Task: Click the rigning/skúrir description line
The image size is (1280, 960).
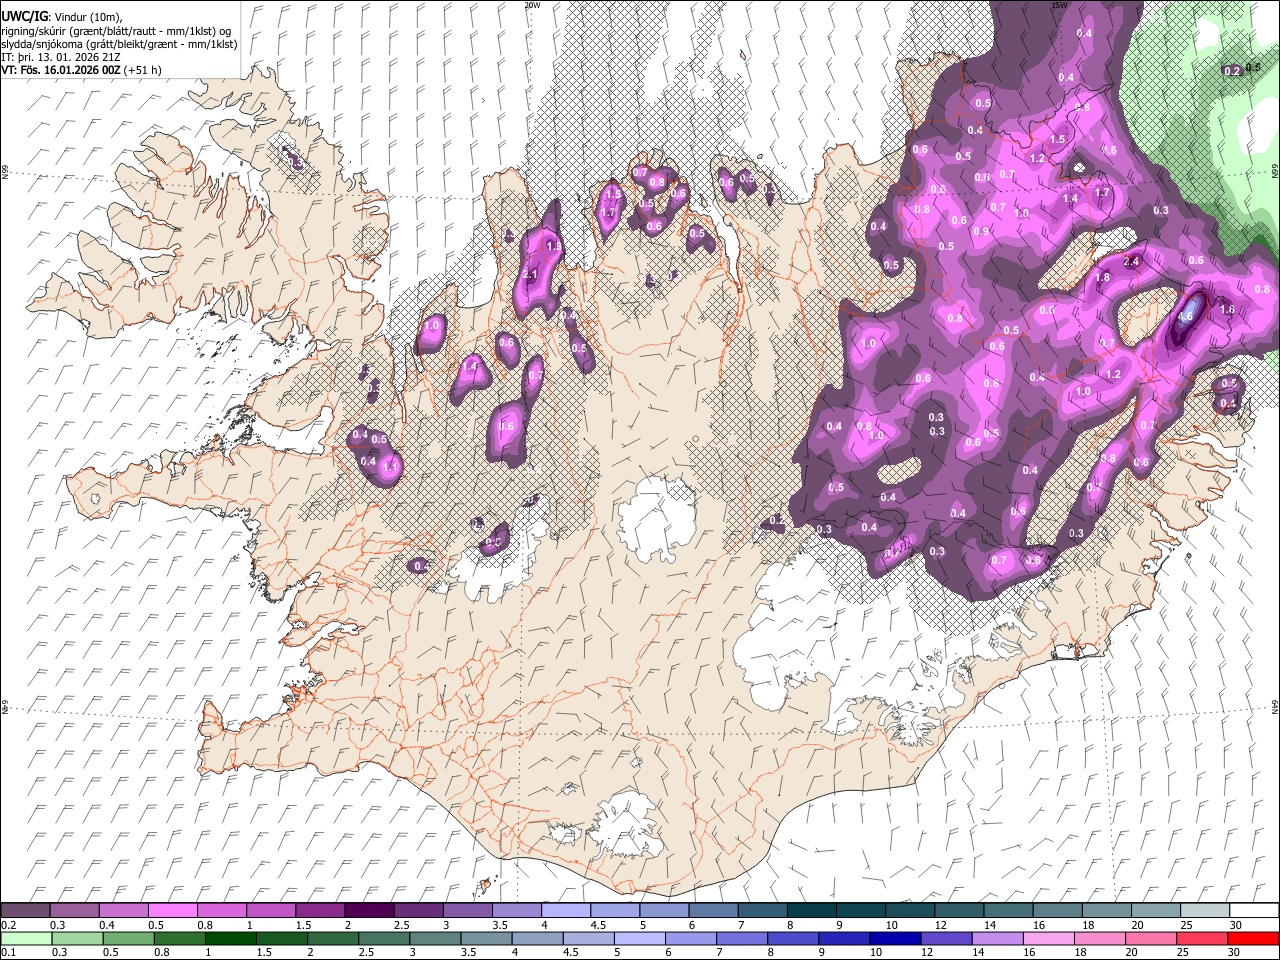Action: click(x=116, y=30)
